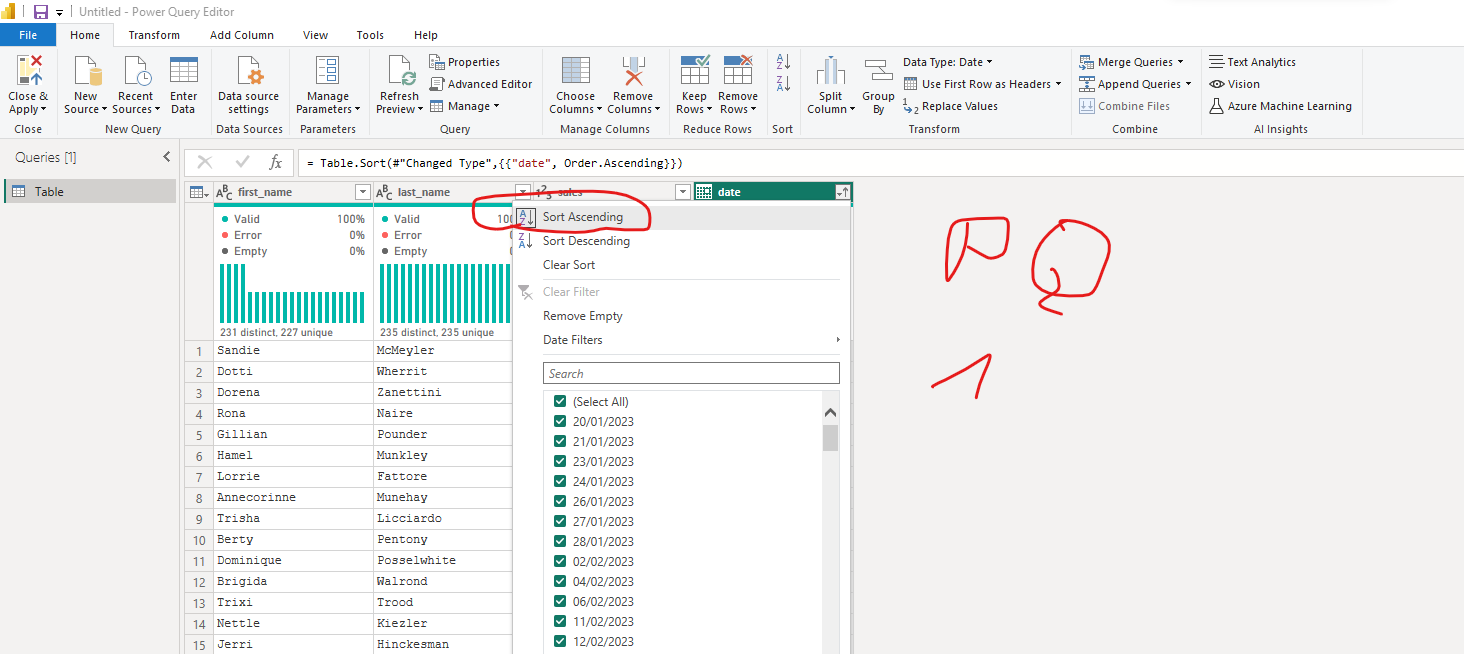Uncheck the 23/01/2023 date checkbox
This screenshot has width=1464, height=654.
(x=560, y=461)
